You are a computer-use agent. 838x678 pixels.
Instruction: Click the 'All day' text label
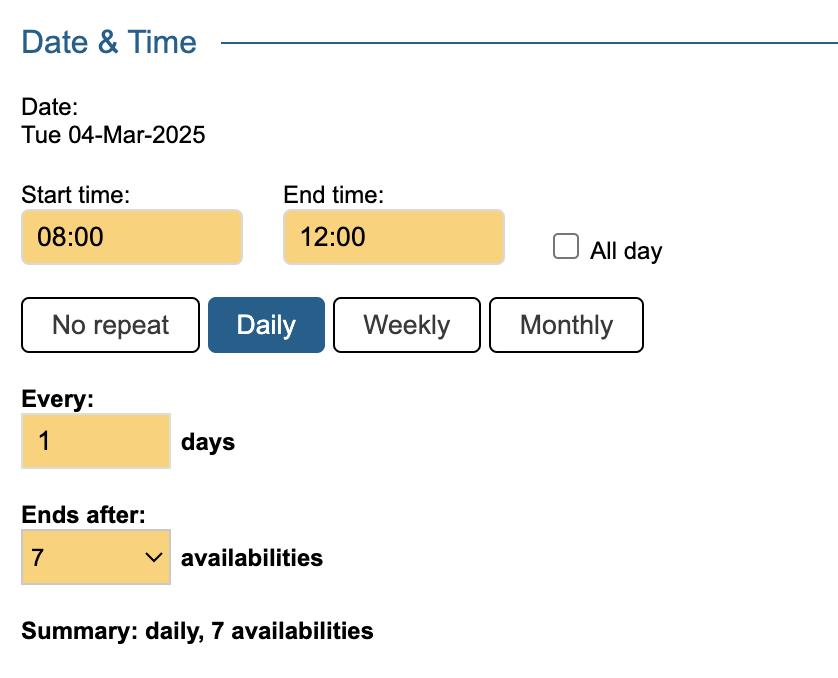point(626,251)
